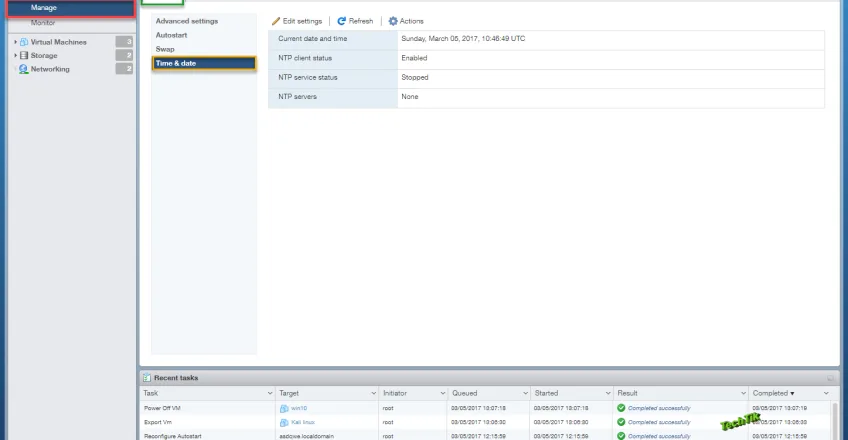Open the win10 target link
The height and width of the screenshot is (440, 848).
pos(298,408)
